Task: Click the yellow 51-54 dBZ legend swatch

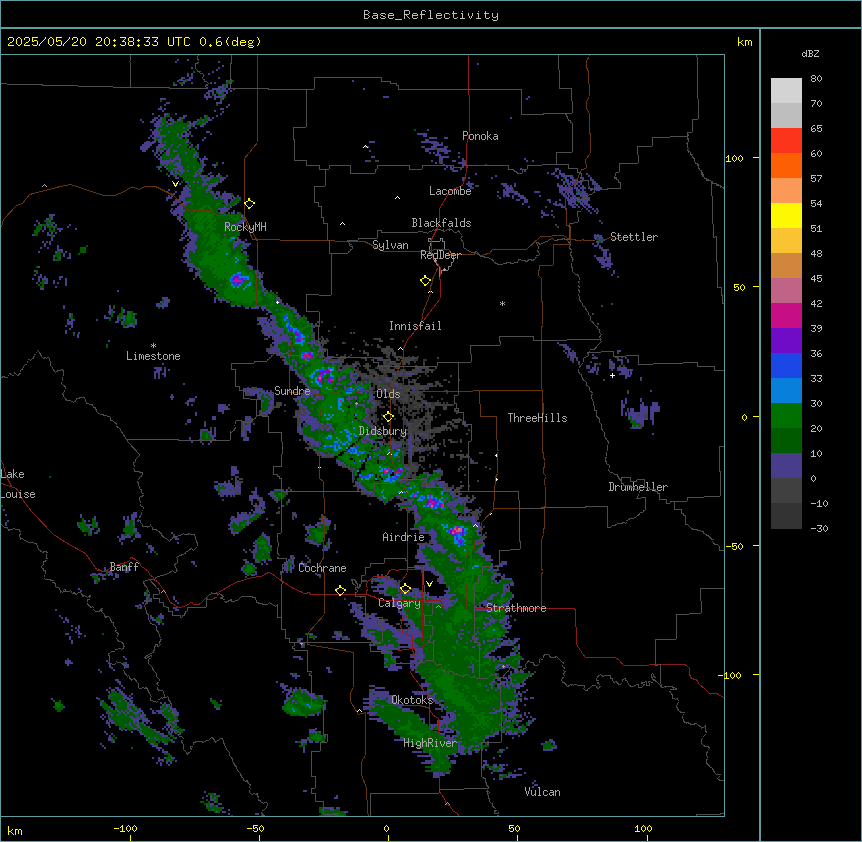Action: click(786, 215)
